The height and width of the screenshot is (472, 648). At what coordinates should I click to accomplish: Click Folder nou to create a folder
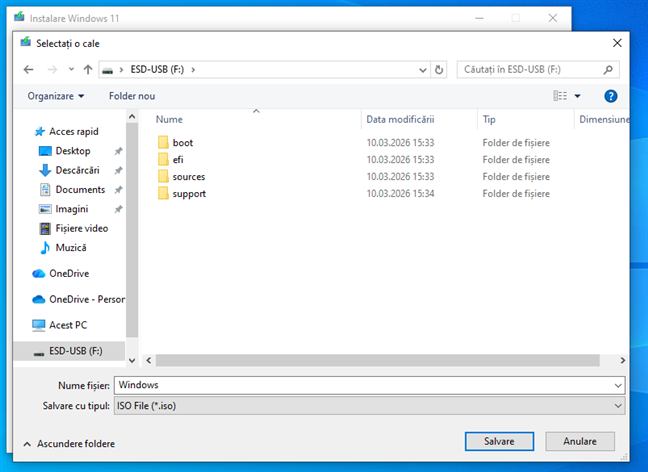coord(132,96)
